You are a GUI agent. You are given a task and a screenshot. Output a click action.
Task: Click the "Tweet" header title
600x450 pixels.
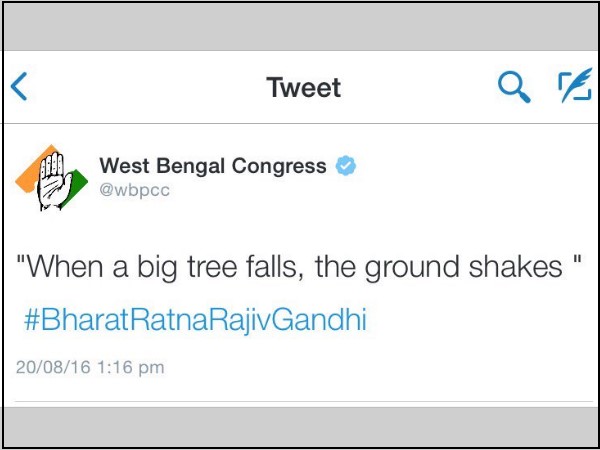click(303, 88)
